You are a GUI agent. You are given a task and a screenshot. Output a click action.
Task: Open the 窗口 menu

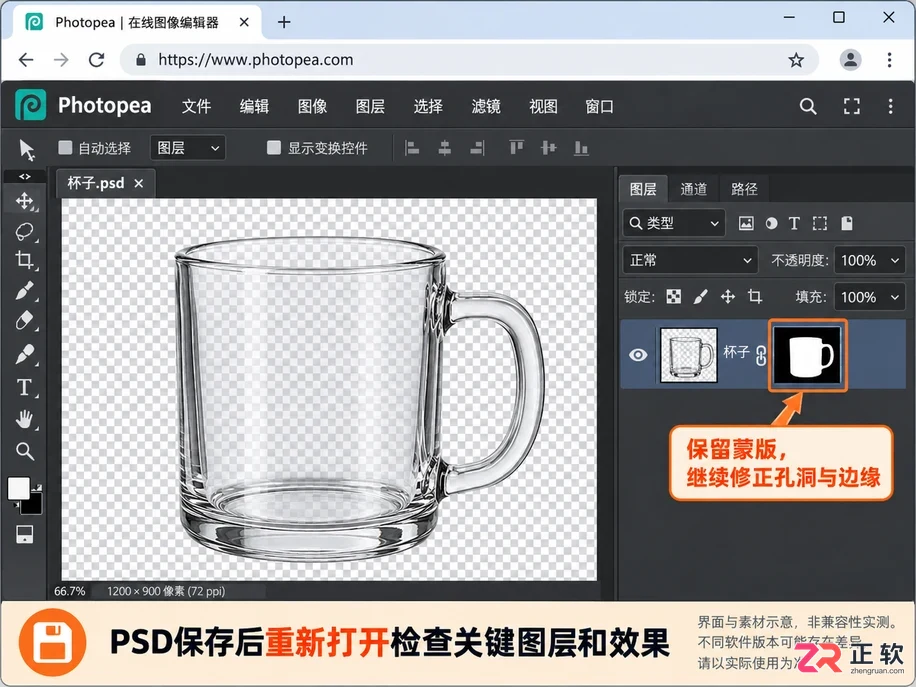coord(599,106)
